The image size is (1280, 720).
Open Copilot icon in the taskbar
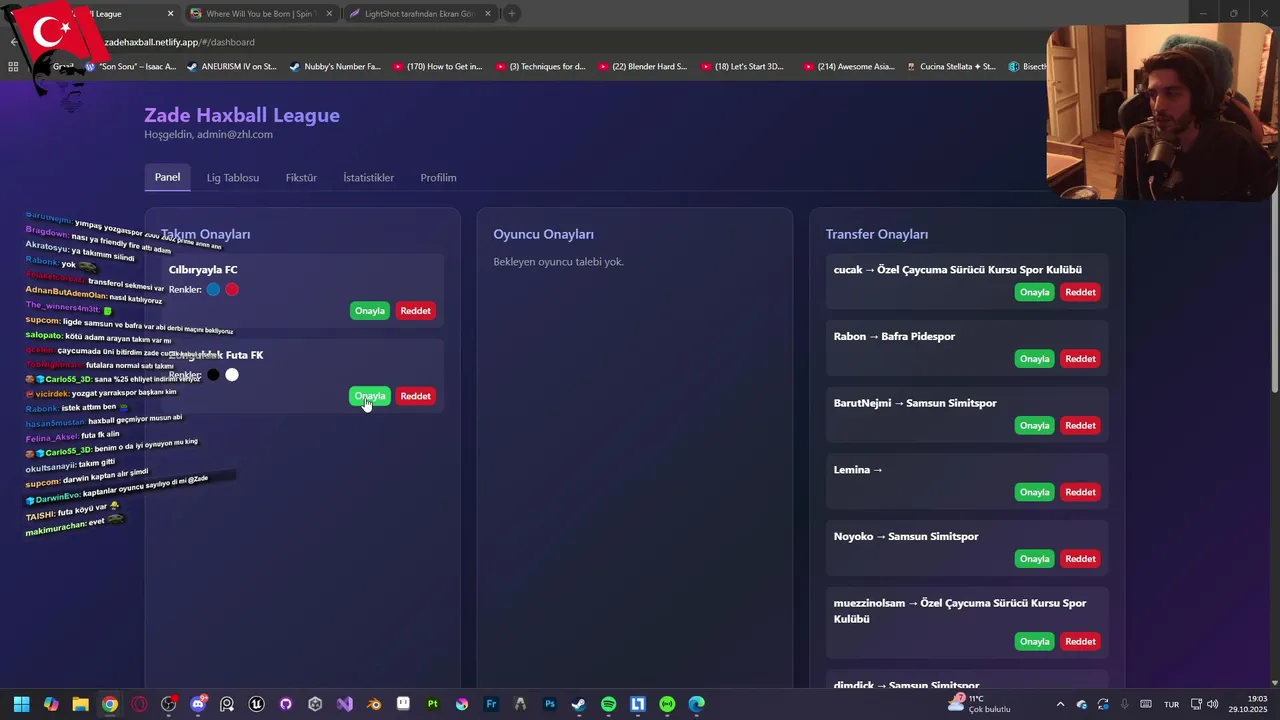(51, 704)
